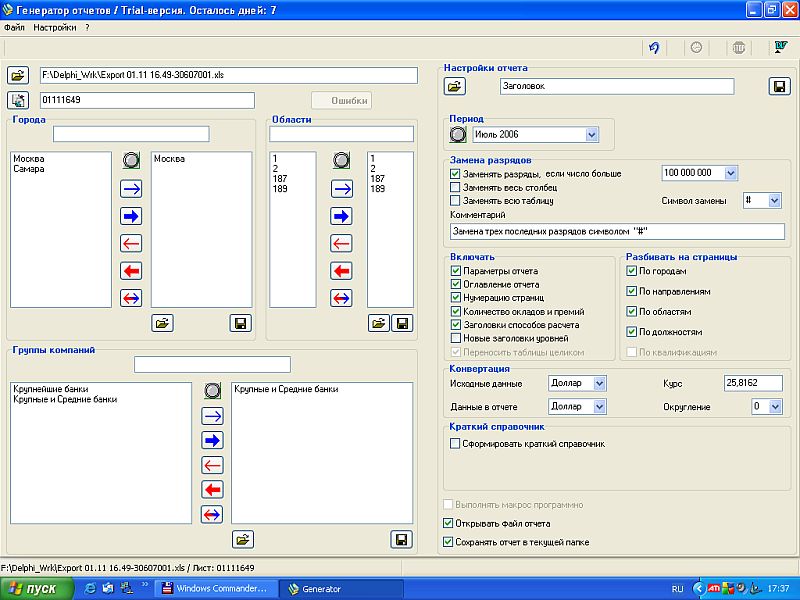The image size is (800, 600).
Task: Toggle Сформировать краткий справочник checkbox
Action: click(456, 443)
